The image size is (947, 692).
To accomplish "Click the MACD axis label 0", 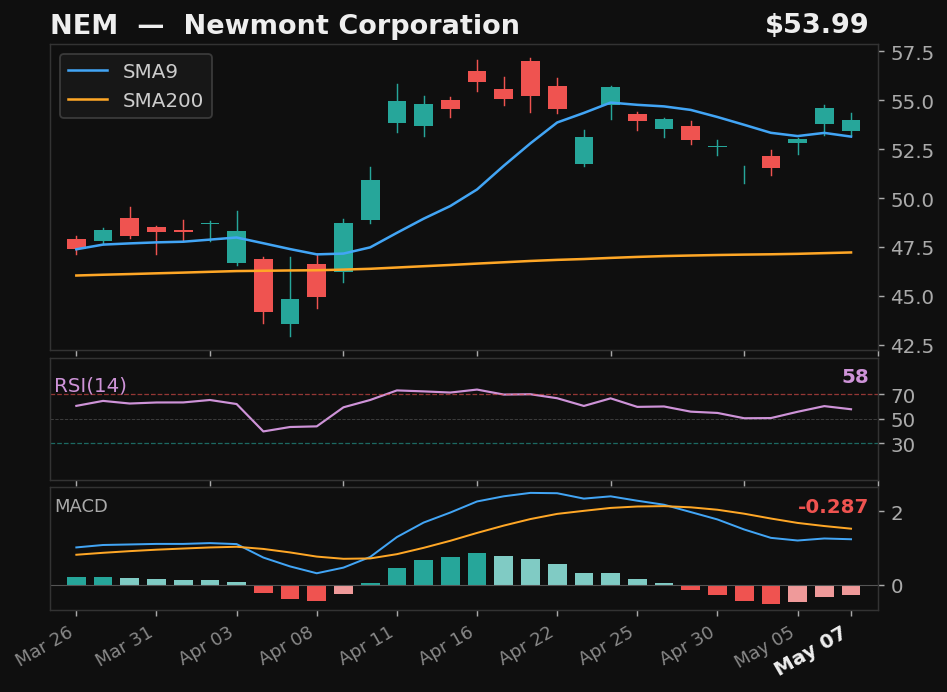I will (x=897, y=586).
